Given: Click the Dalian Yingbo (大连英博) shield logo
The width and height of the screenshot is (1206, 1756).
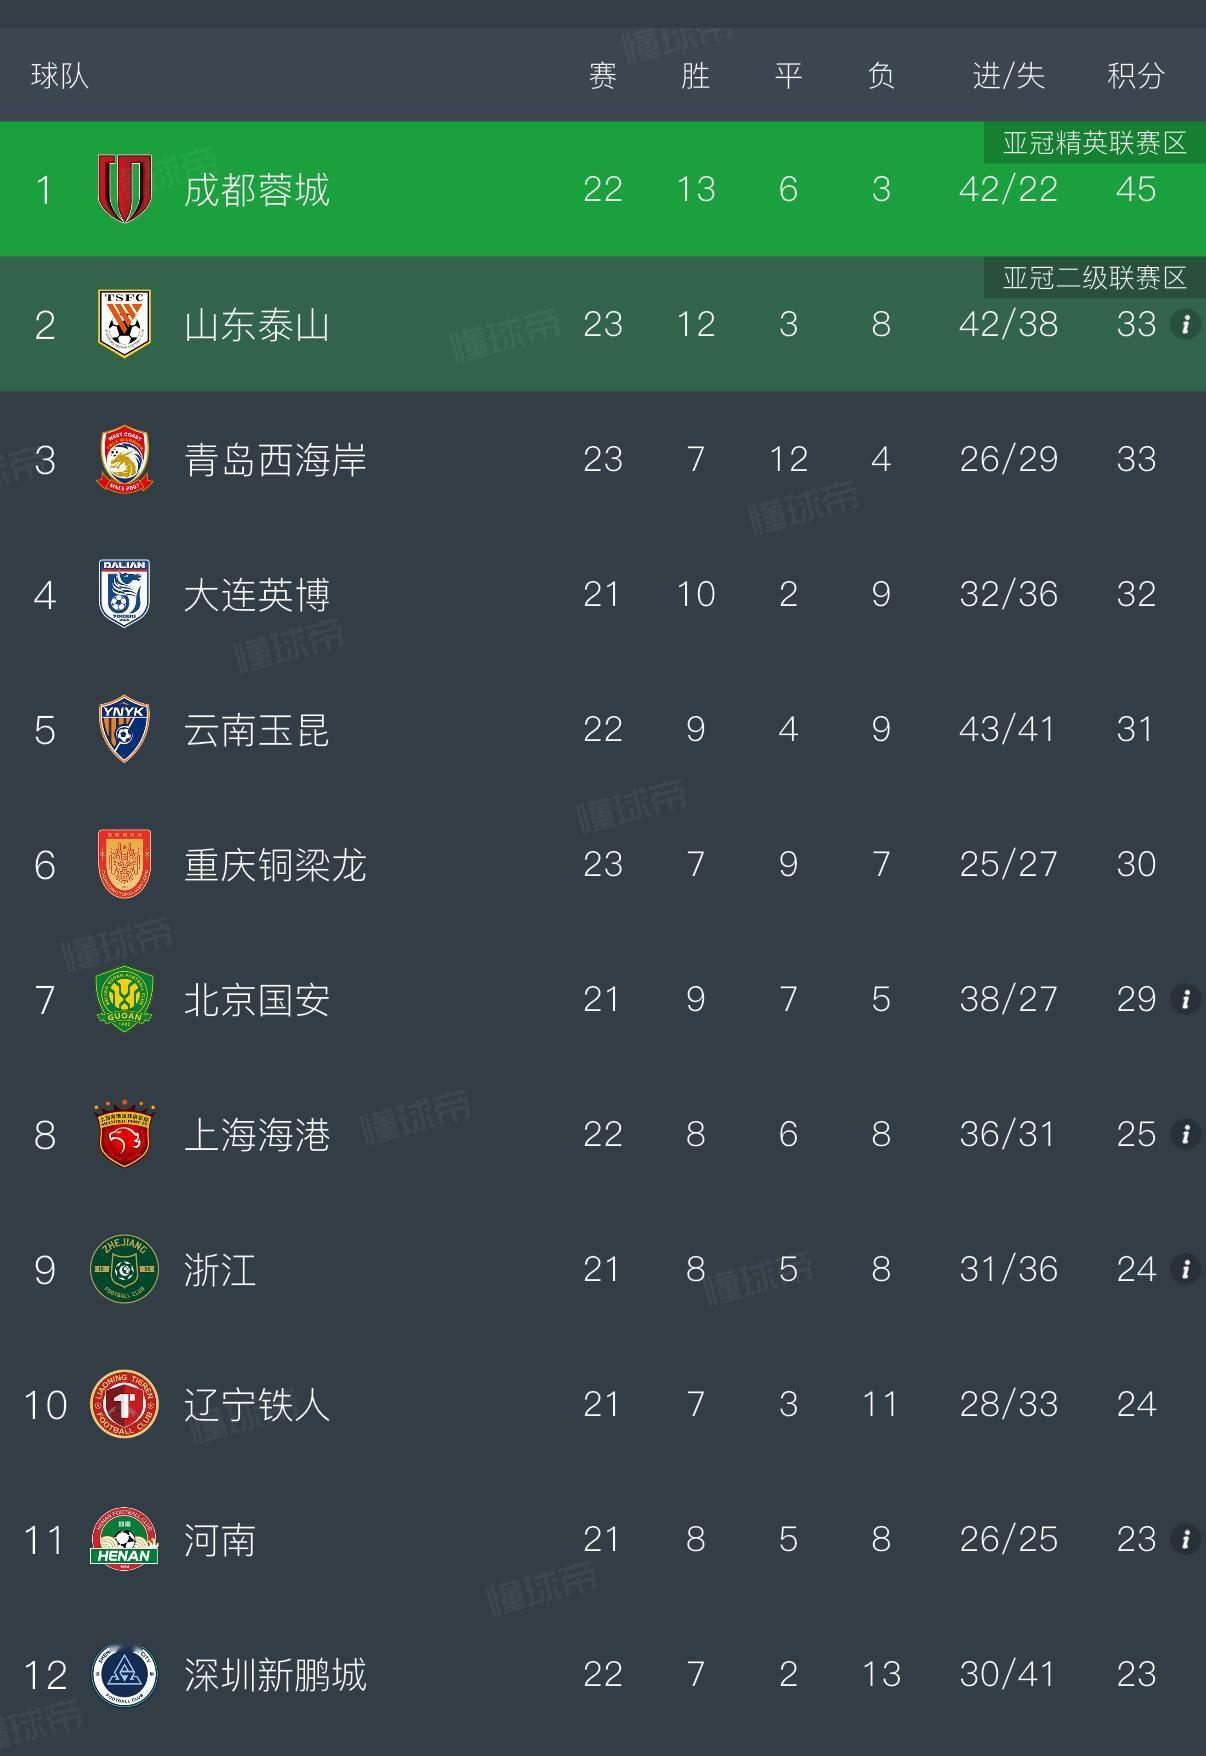Looking at the screenshot, I should pos(124,594).
